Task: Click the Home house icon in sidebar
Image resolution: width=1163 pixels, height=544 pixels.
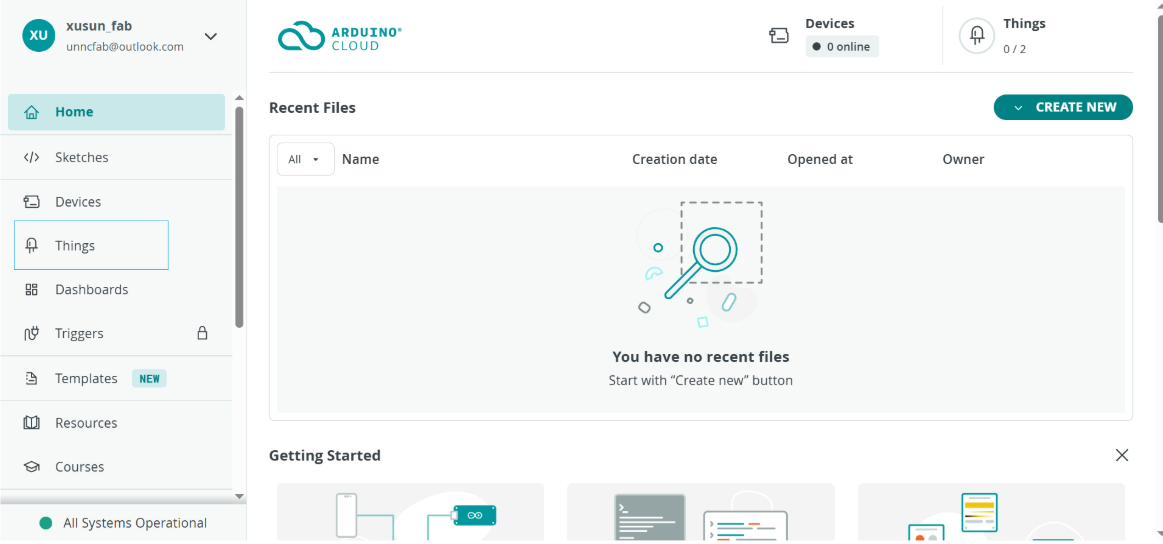Action: (31, 113)
